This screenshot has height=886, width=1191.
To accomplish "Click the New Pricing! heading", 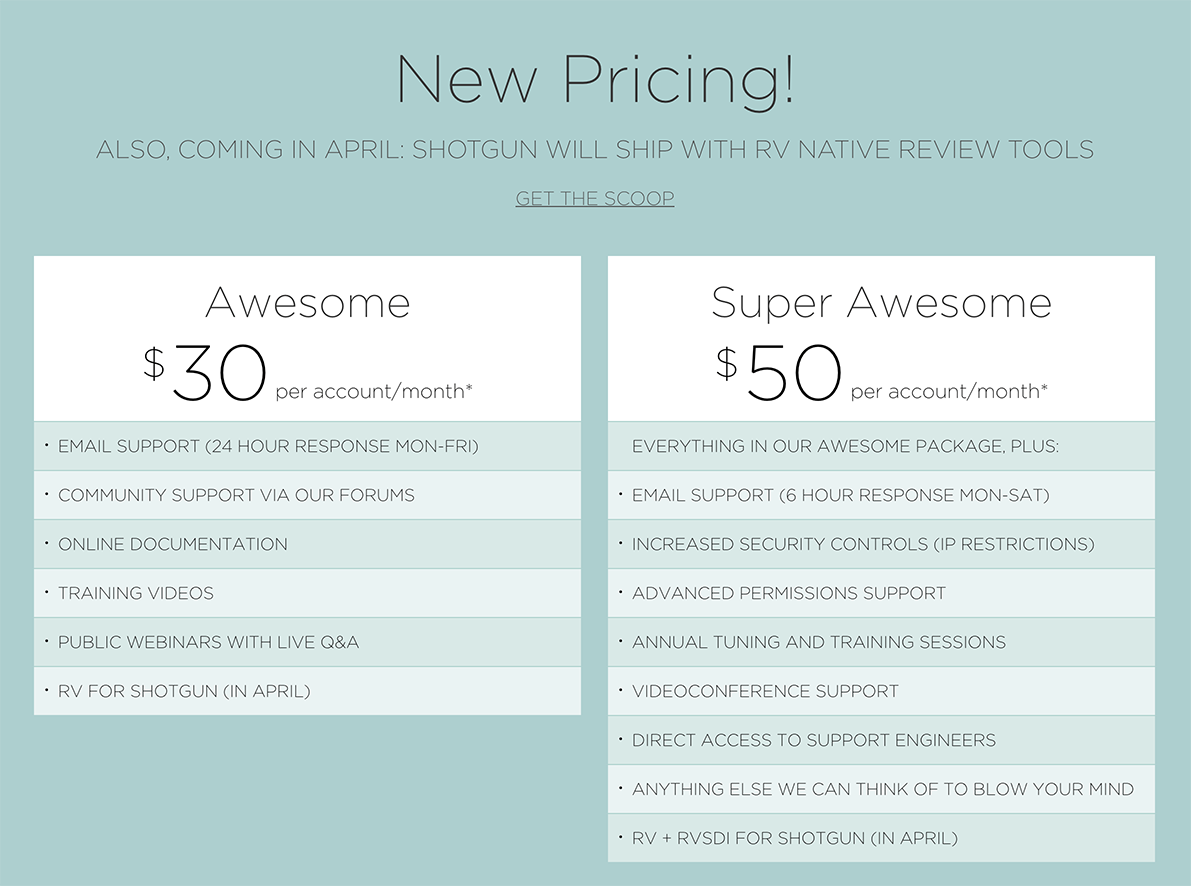I will point(596,81).
